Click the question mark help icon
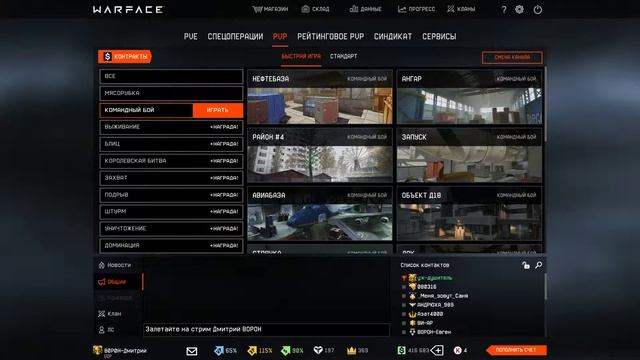640x360 pixels. coord(504,9)
